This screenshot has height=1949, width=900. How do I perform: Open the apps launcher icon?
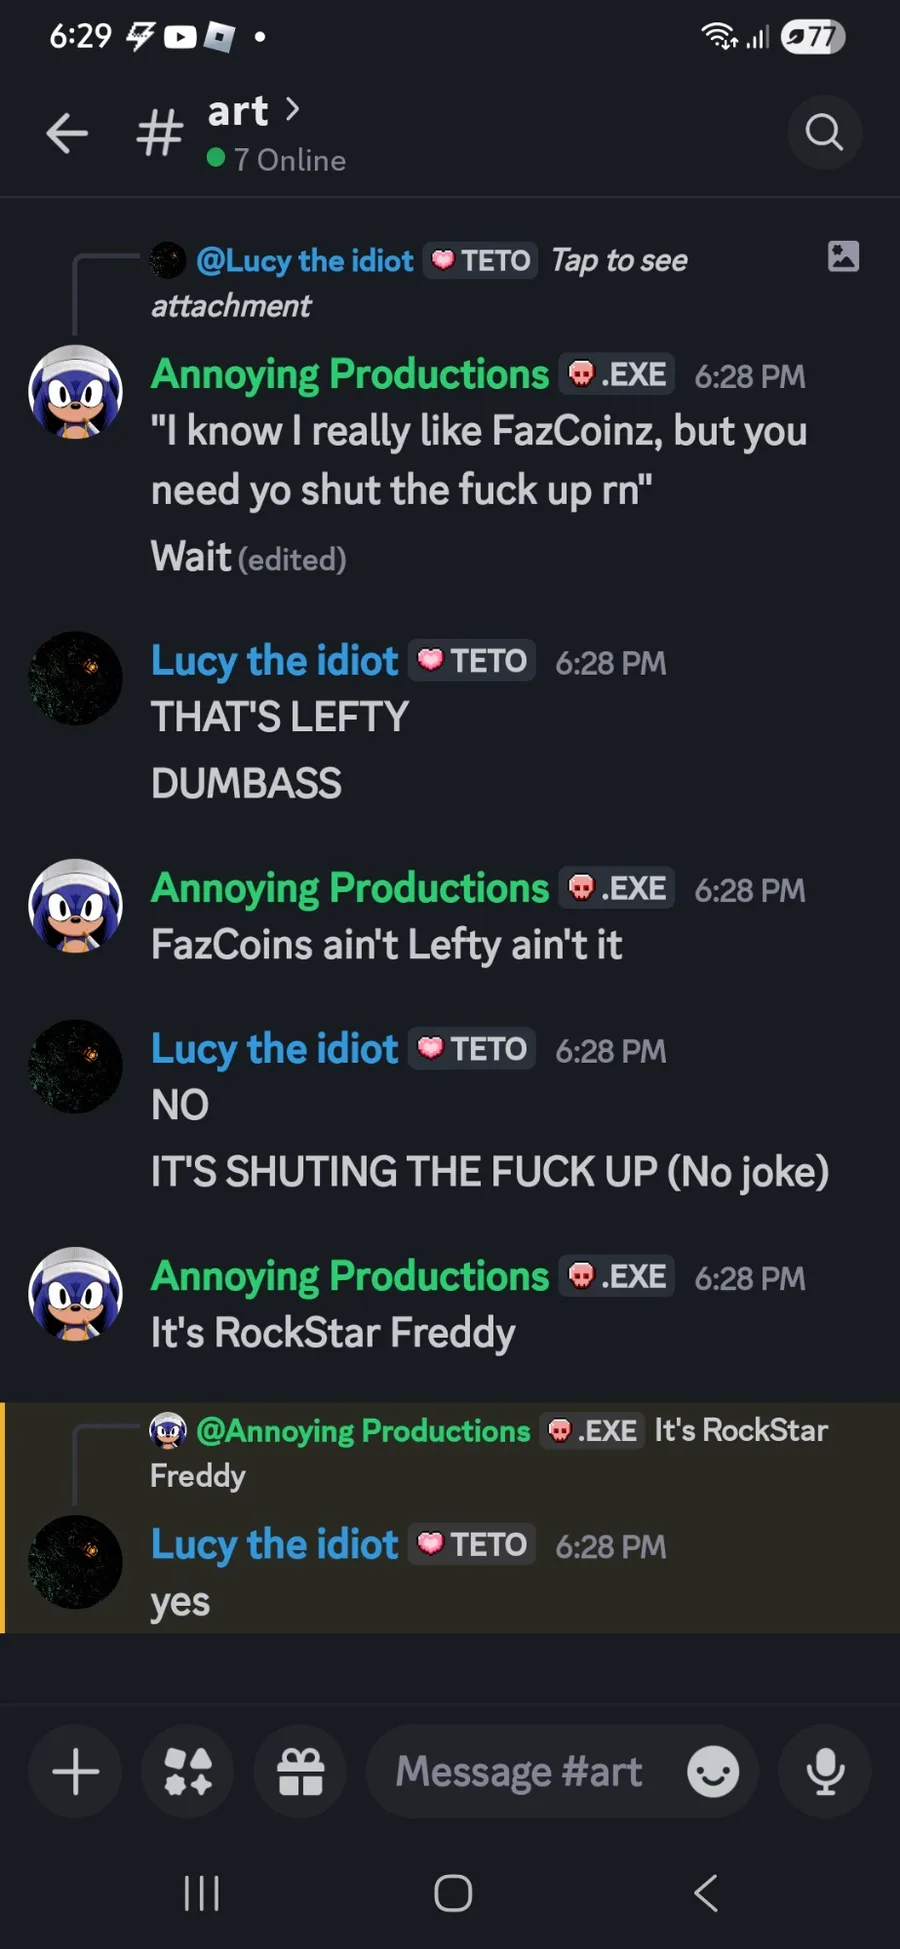point(188,1772)
